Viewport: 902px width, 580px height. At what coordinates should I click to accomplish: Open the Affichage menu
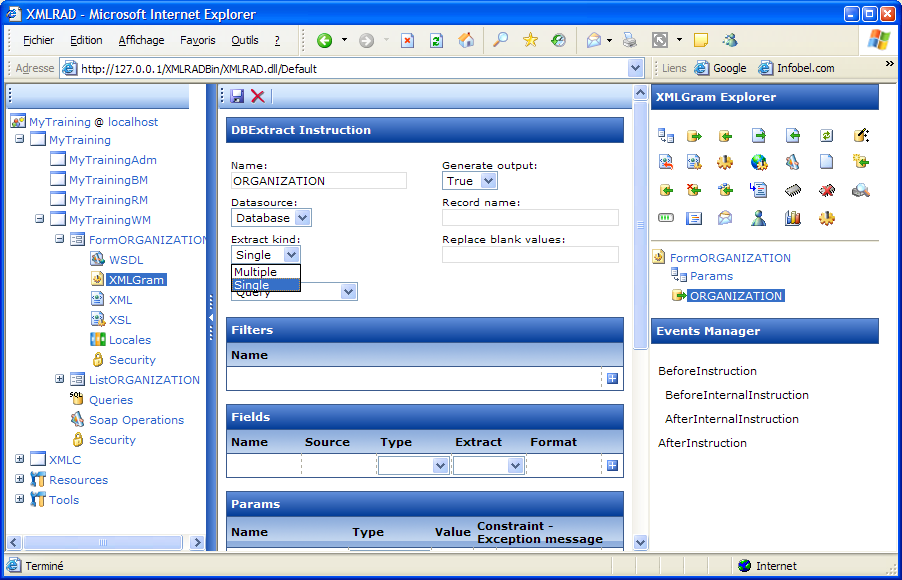pyautogui.click(x=141, y=41)
